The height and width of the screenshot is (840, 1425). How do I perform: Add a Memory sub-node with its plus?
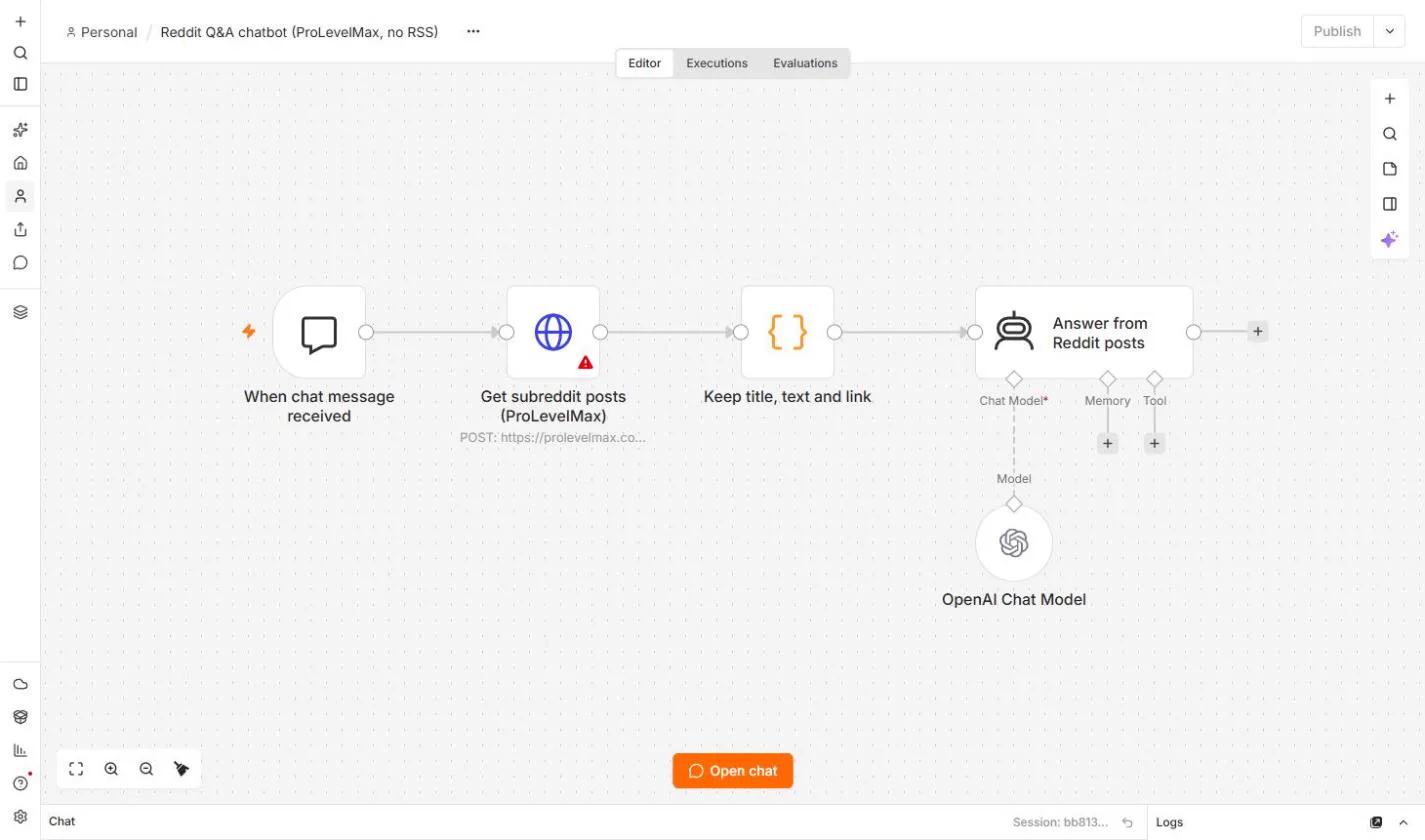tap(1107, 443)
